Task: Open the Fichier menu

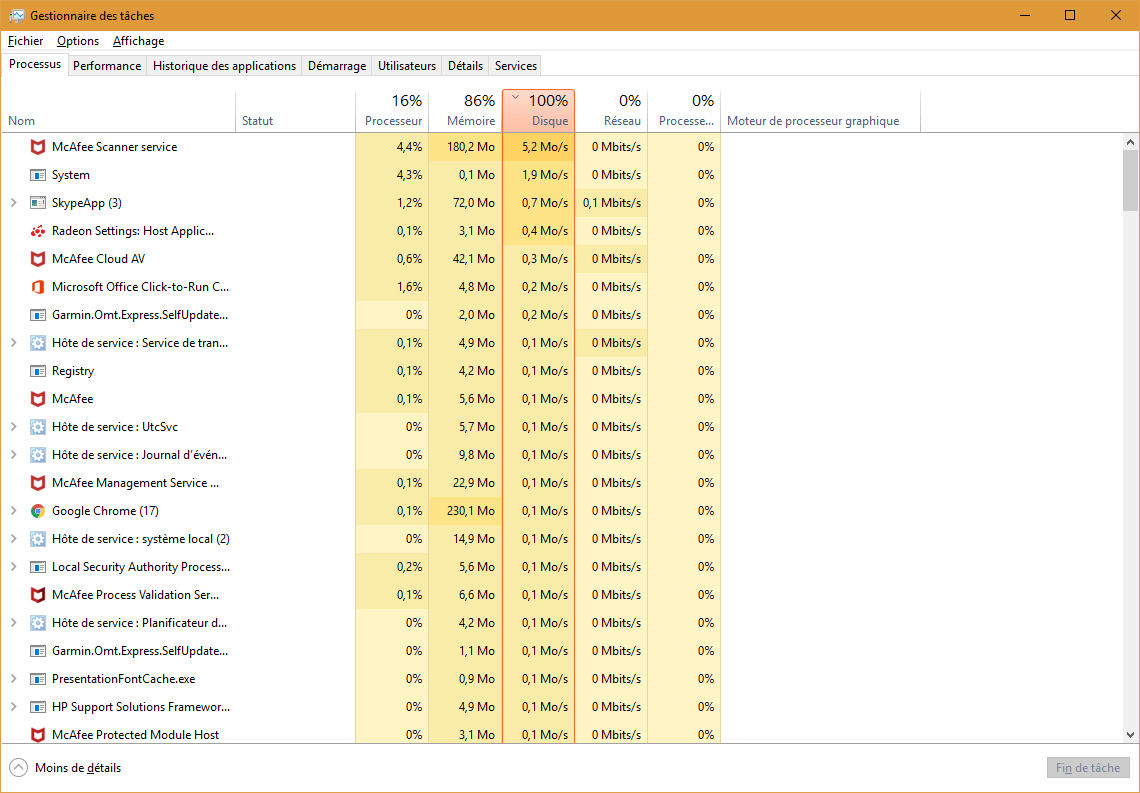Action: pos(25,41)
